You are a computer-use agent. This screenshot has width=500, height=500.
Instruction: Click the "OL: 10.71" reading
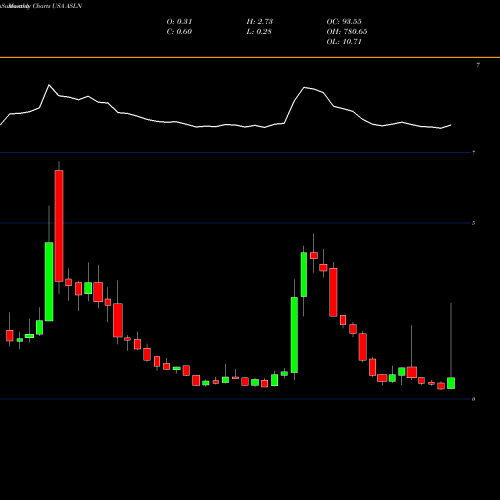click(344, 42)
